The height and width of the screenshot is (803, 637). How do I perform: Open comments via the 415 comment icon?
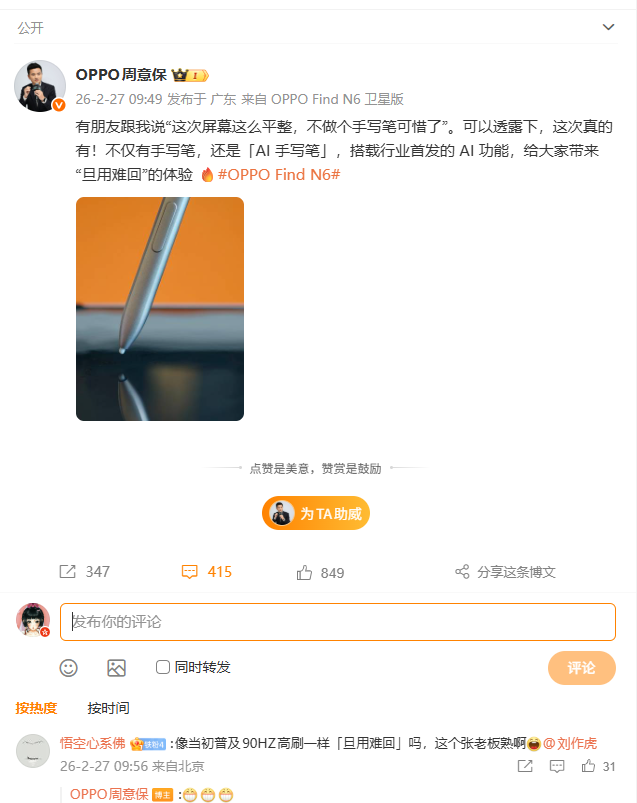[x=189, y=572]
